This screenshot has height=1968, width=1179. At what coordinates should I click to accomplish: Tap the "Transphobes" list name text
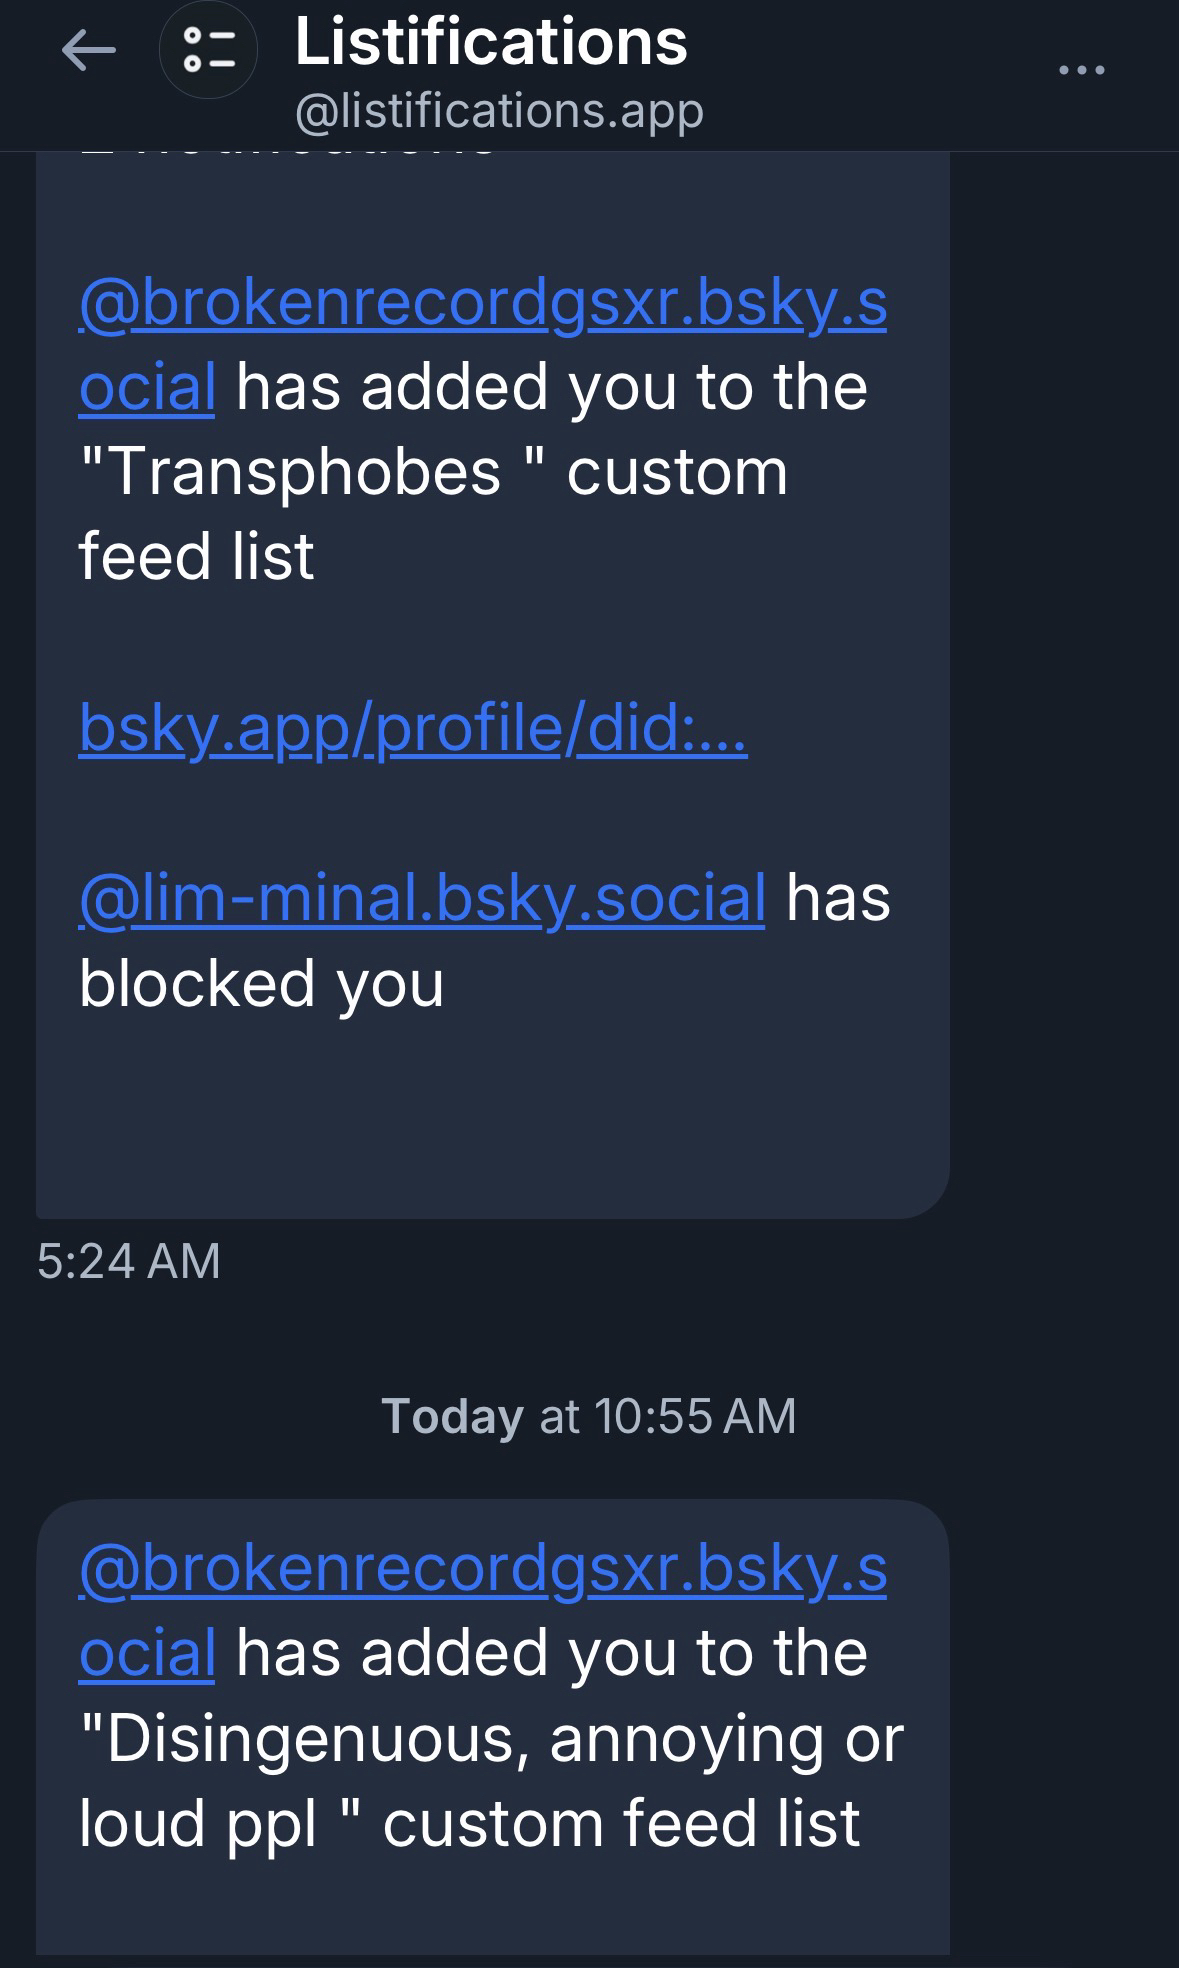303,472
